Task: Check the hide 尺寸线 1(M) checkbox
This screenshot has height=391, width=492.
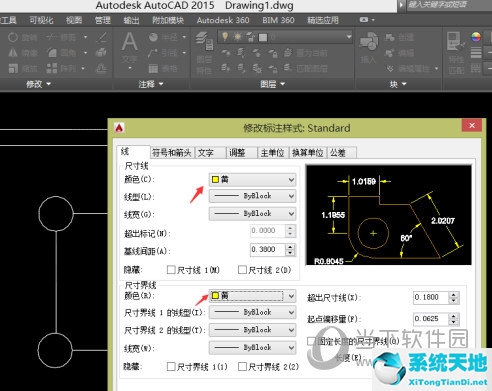Action: click(171, 269)
